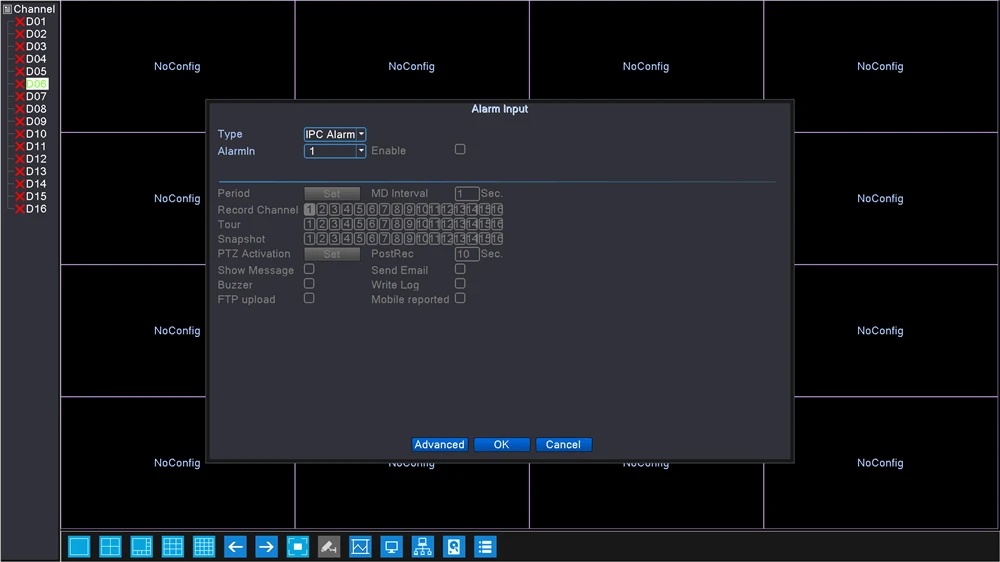The height and width of the screenshot is (562, 1000).
Task: Select the top-right NoConfig video pane
Action: coord(881,66)
